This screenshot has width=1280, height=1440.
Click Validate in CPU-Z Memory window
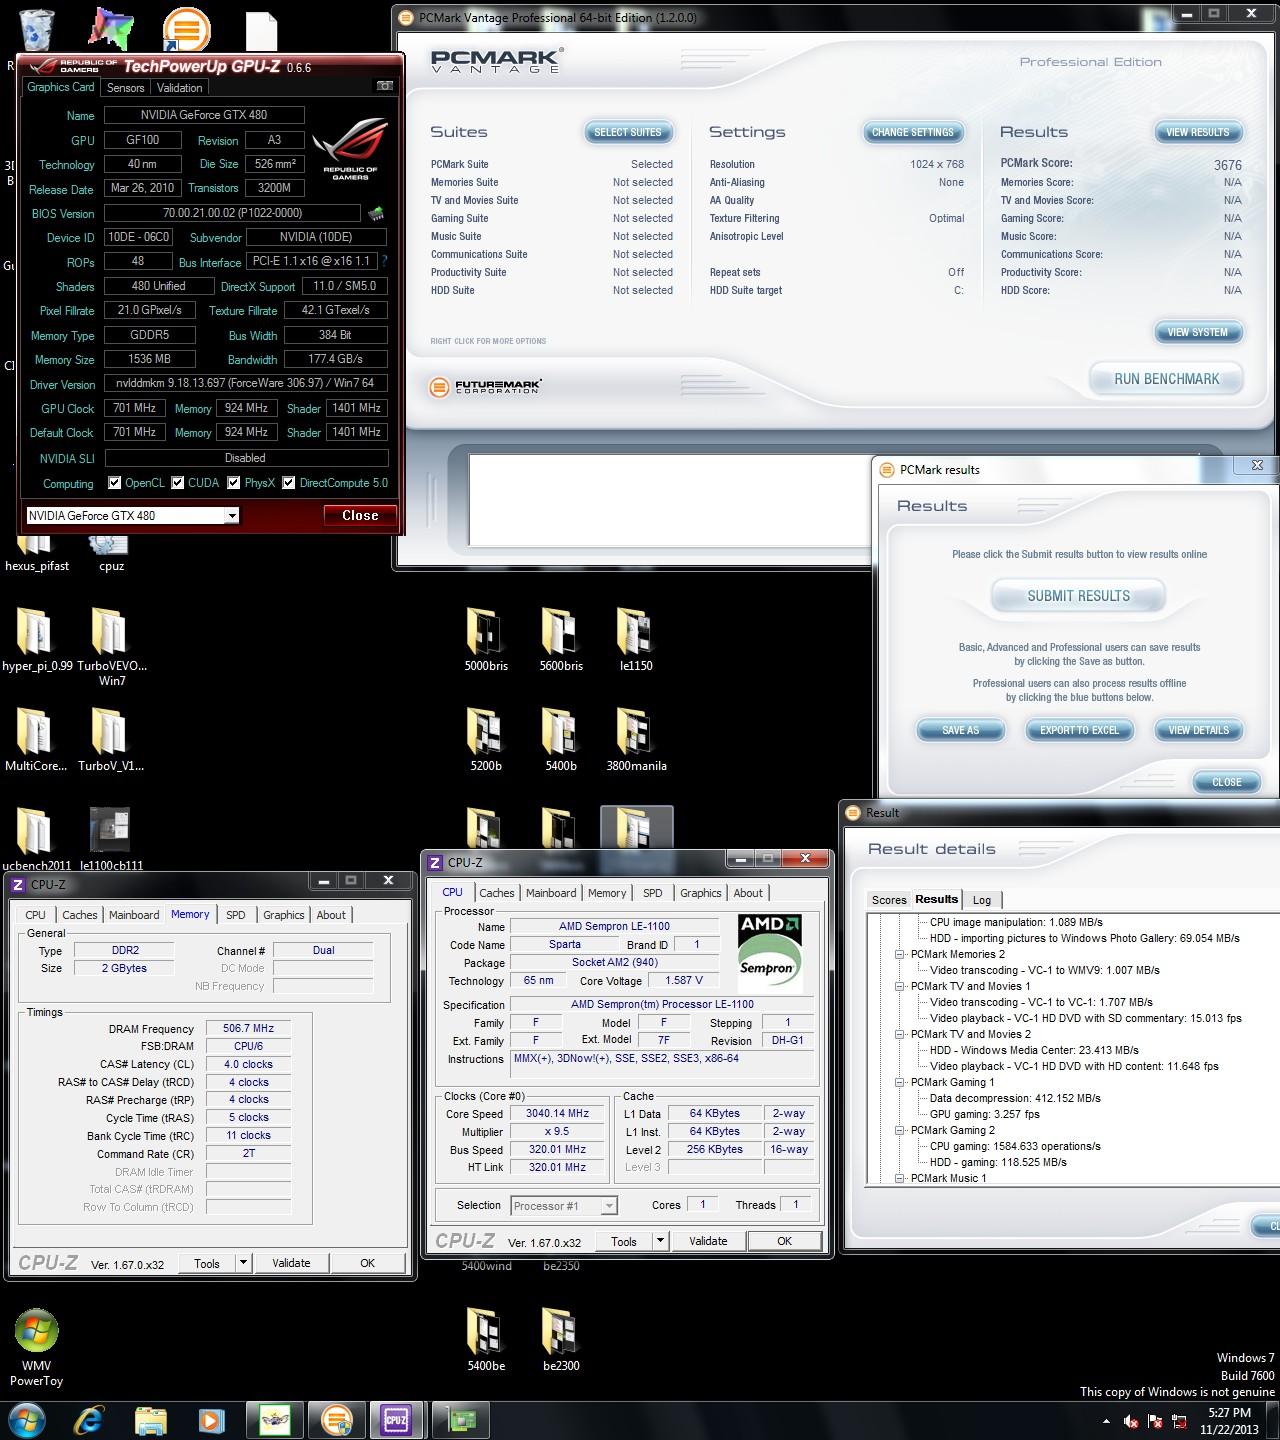pyautogui.click(x=291, y=1263)
